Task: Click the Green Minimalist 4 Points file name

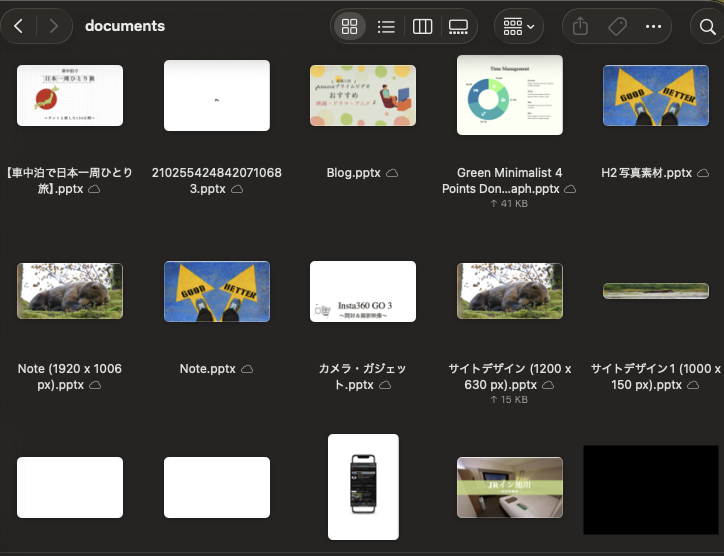Action: [x=501, y=181]
